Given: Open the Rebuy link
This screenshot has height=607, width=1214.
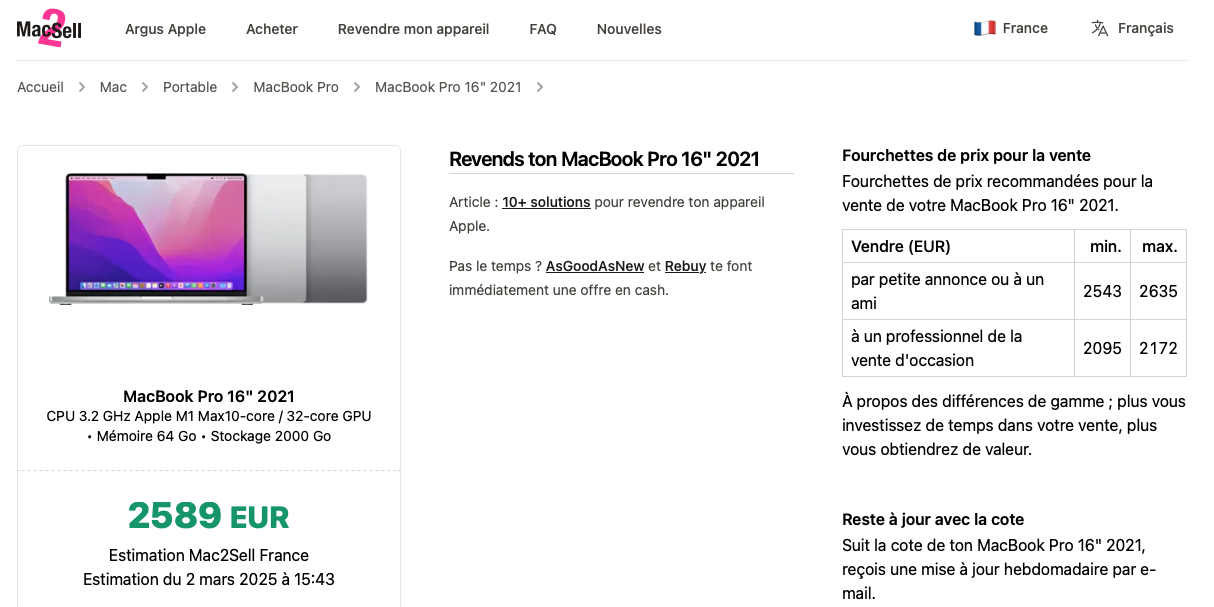Looking at the screenshot, I should tap(685, 266).
